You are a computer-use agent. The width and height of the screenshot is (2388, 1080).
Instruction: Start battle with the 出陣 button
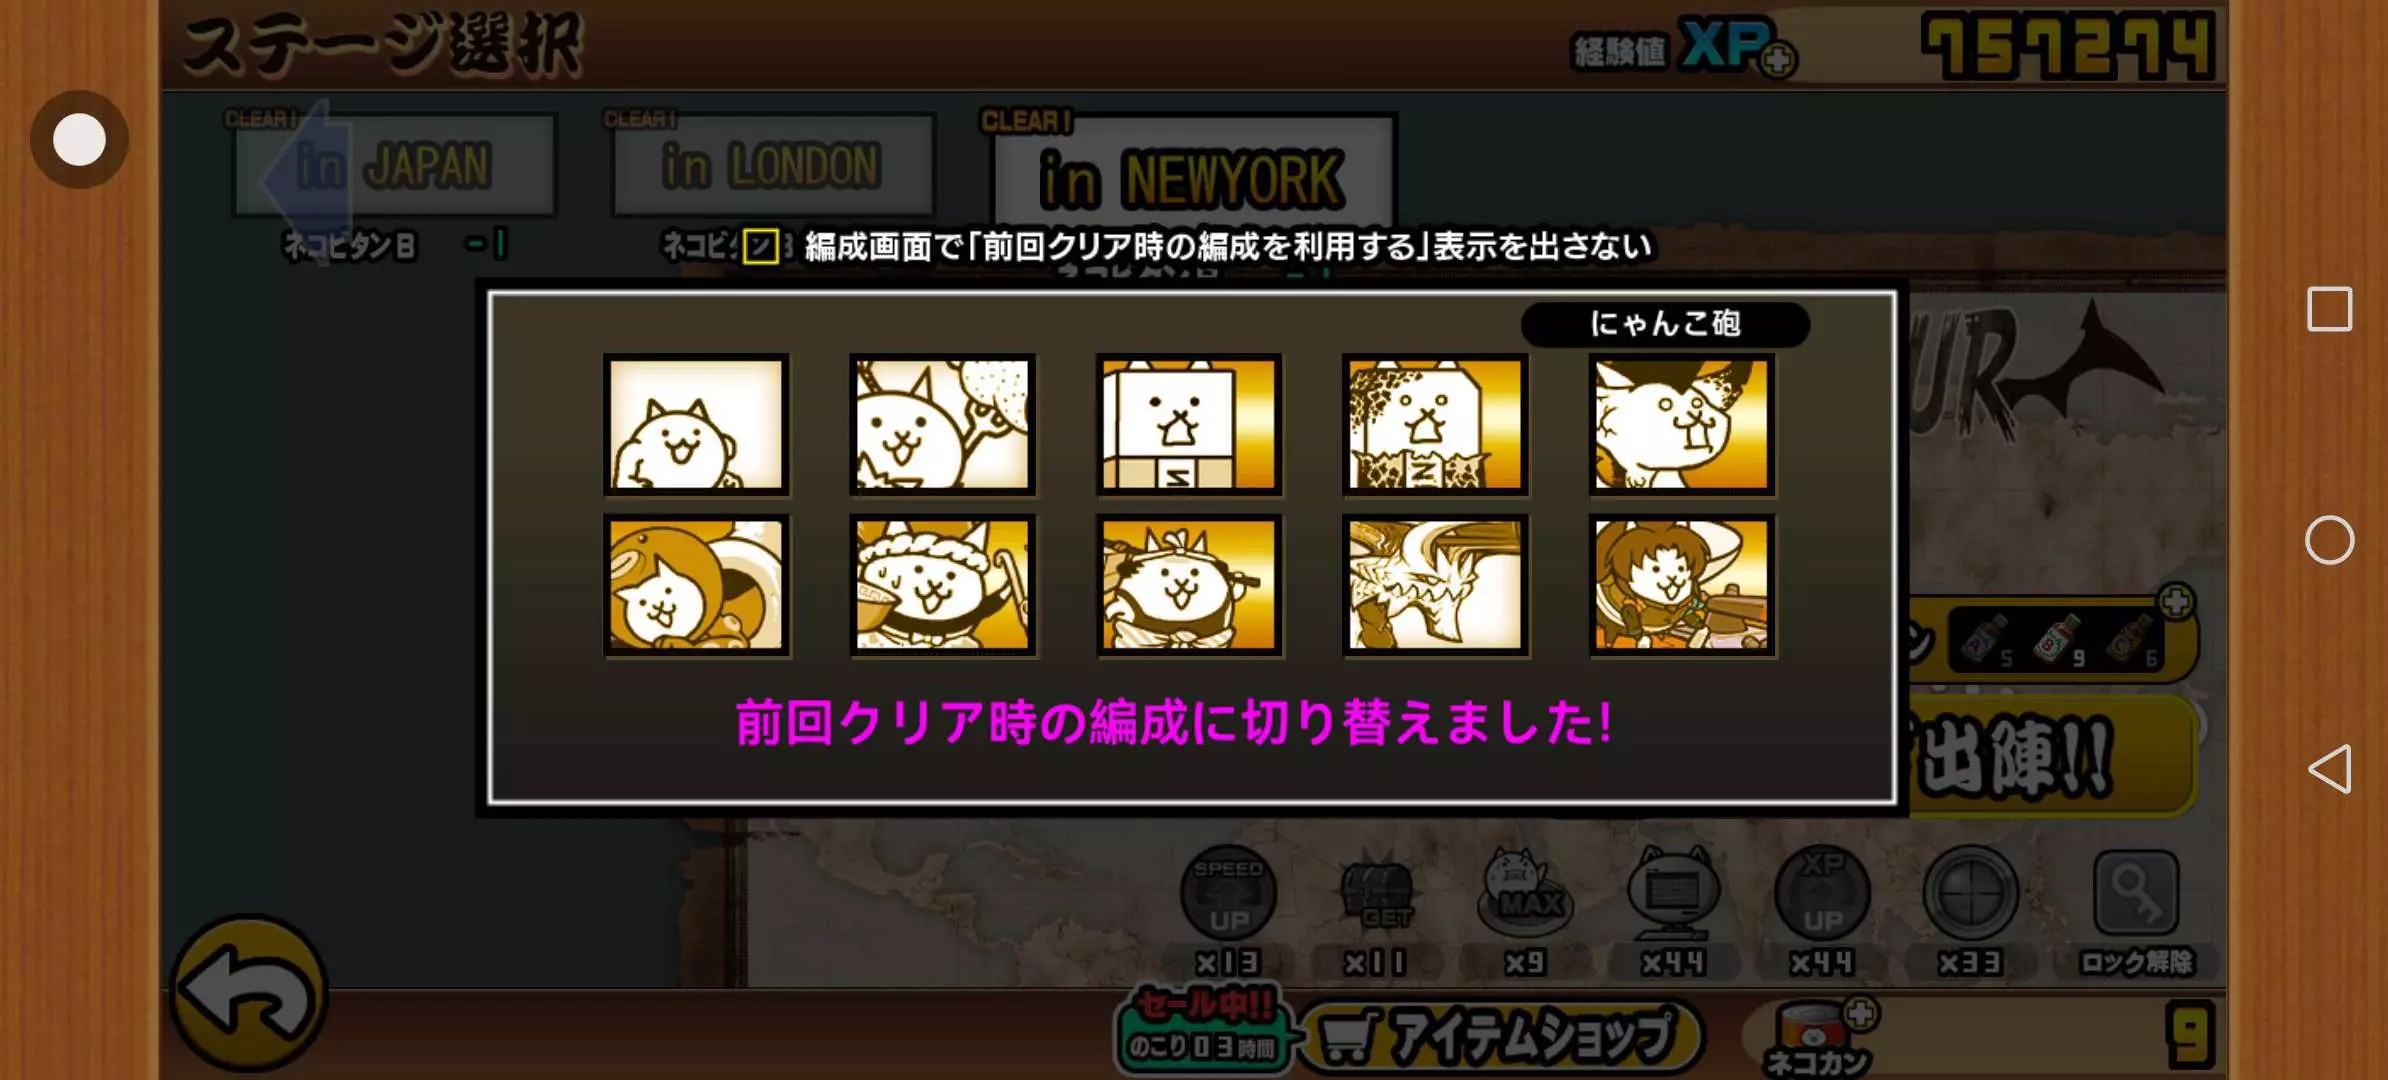2050,756
